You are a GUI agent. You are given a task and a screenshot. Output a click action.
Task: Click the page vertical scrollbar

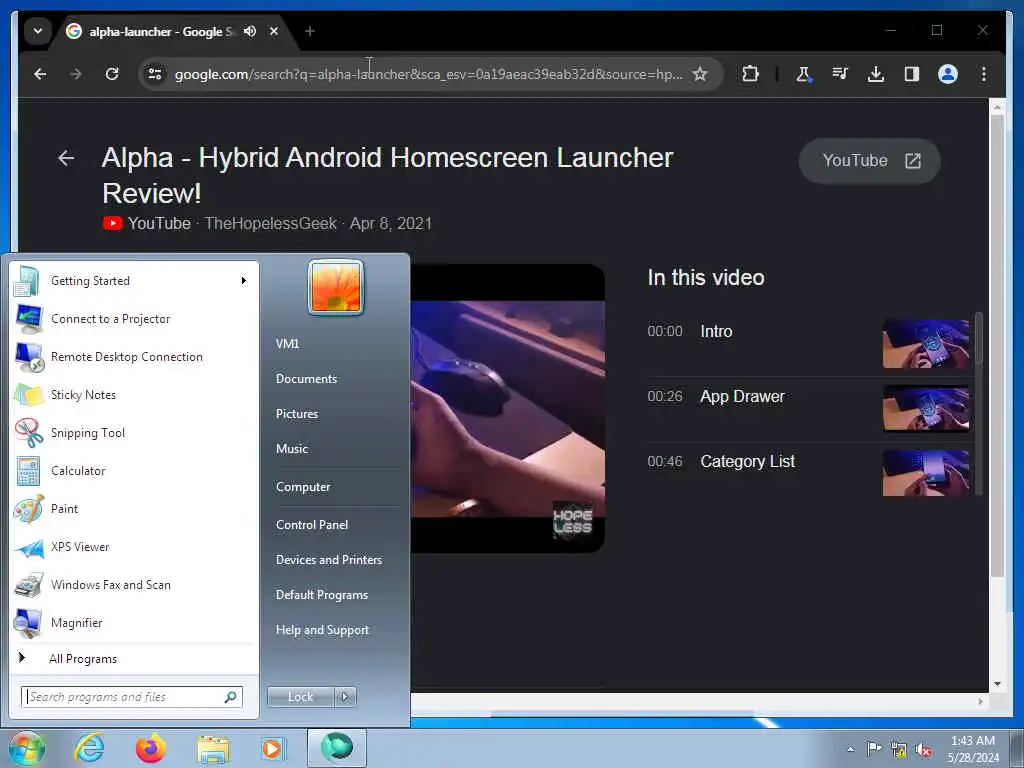(x=997, y=345)
